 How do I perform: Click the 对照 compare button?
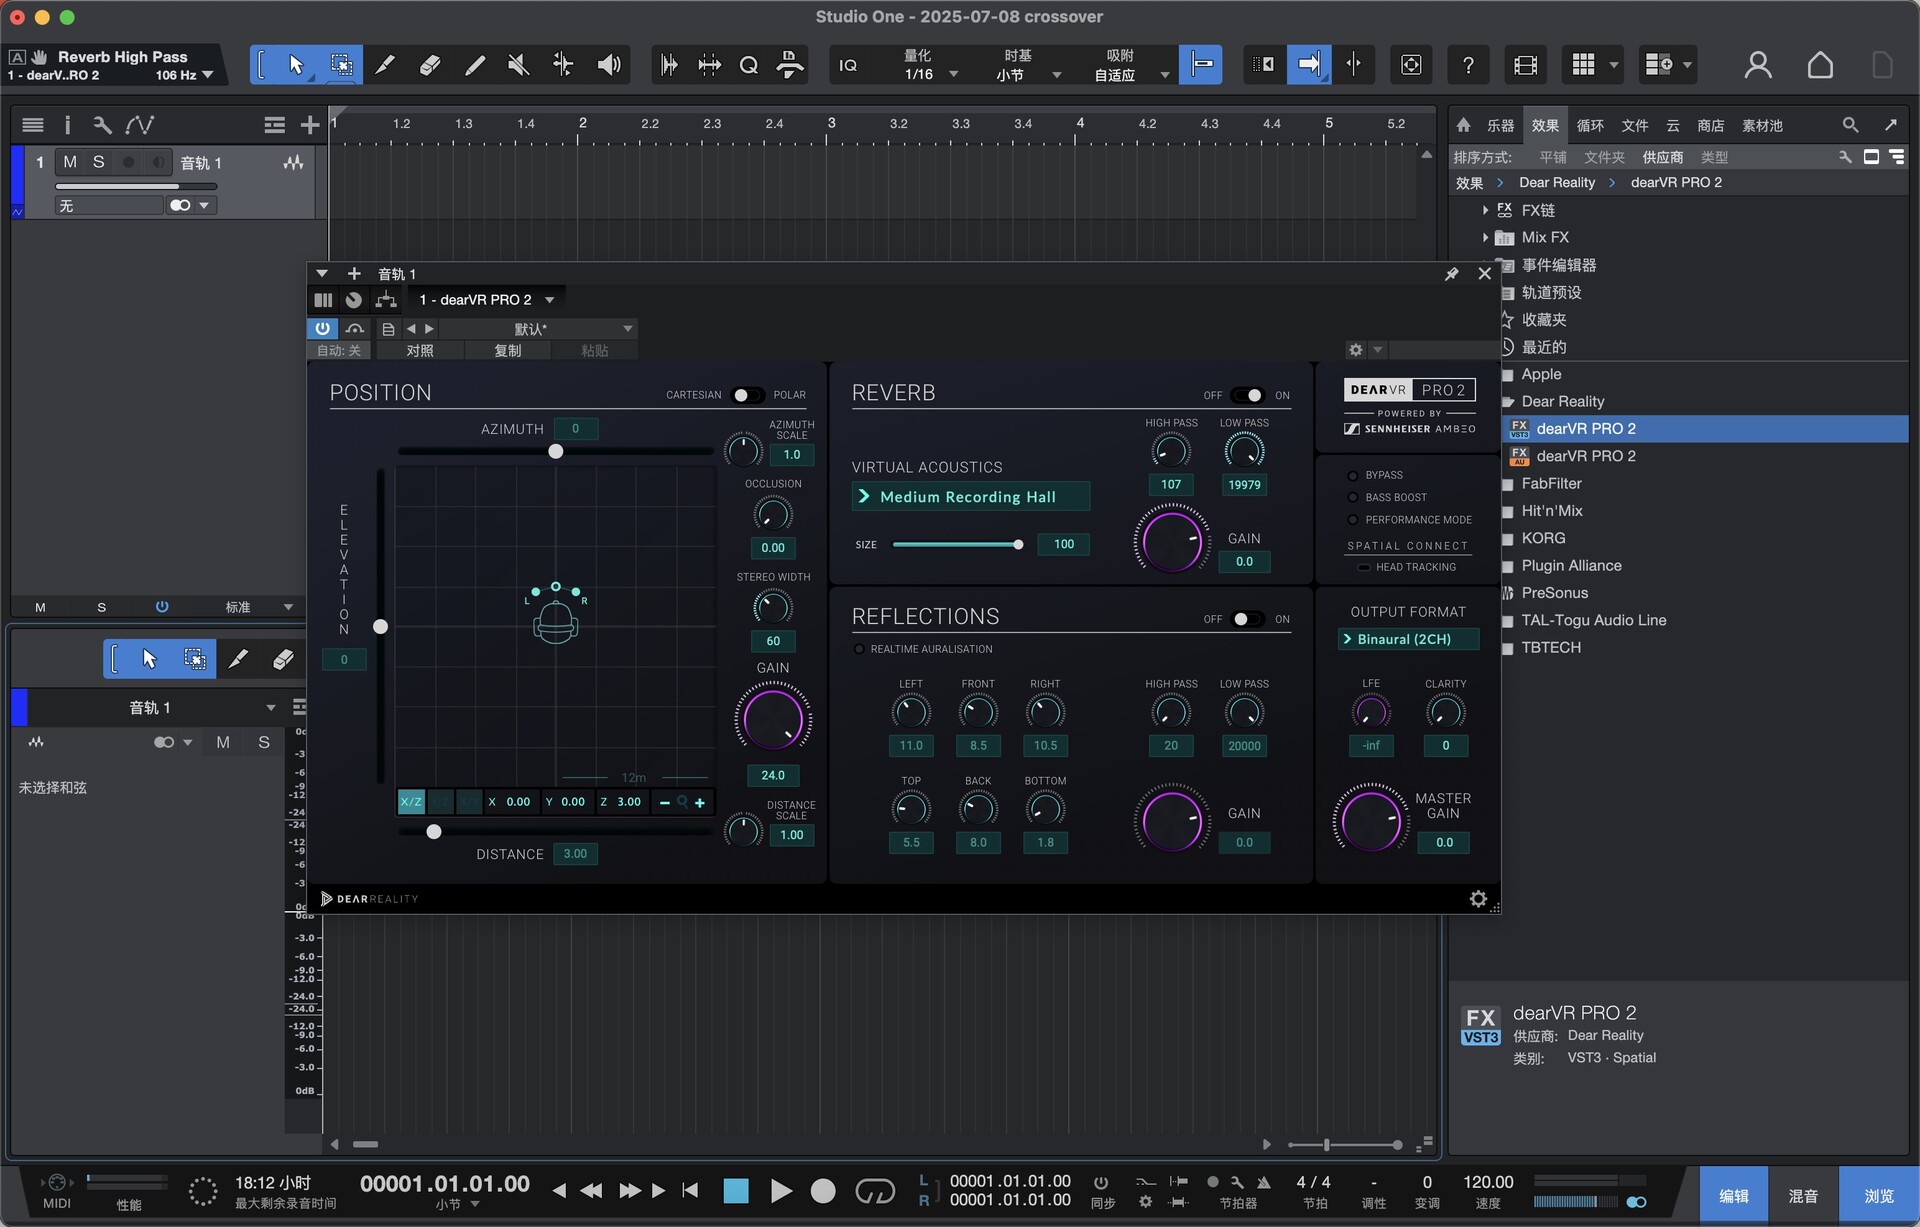[x=420, y=351]
